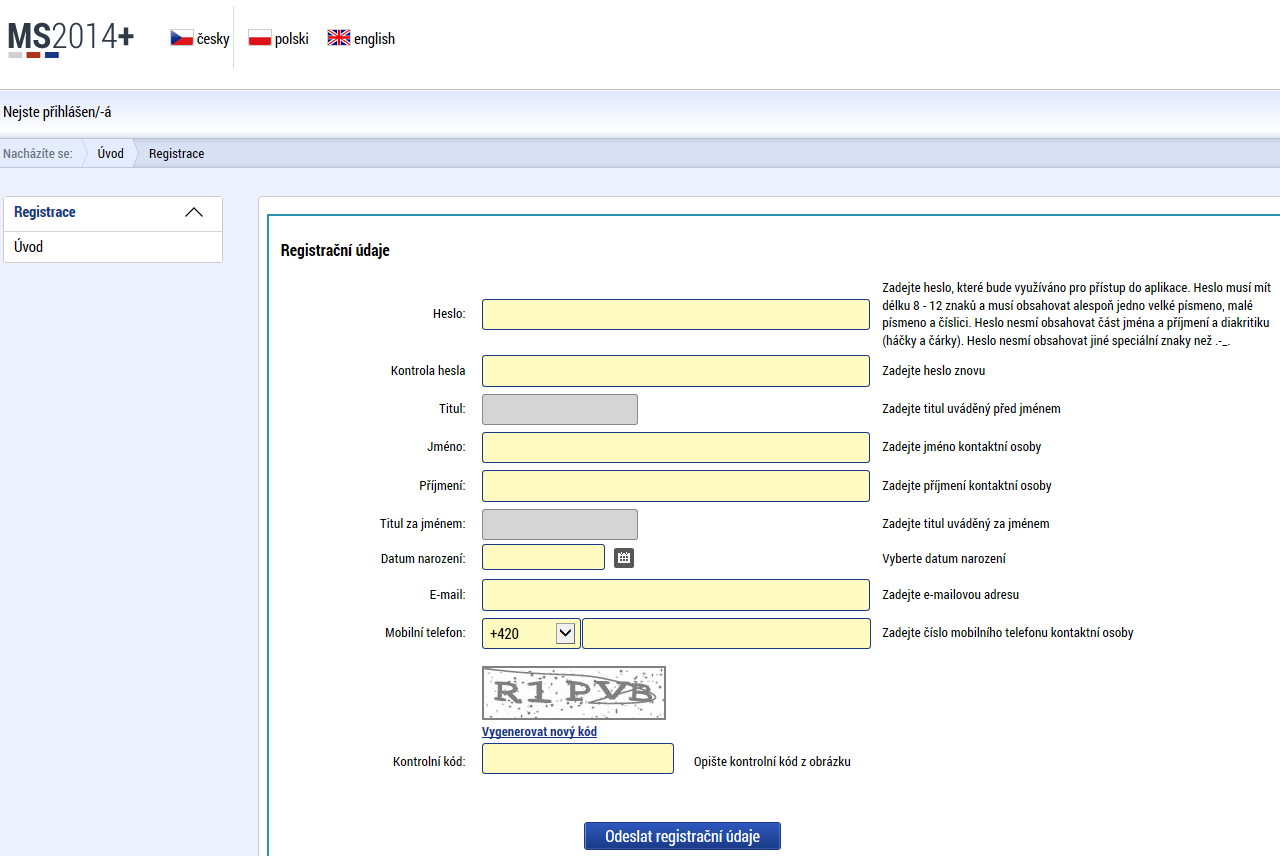Click the Registrace sidebar header

point(113,213)
